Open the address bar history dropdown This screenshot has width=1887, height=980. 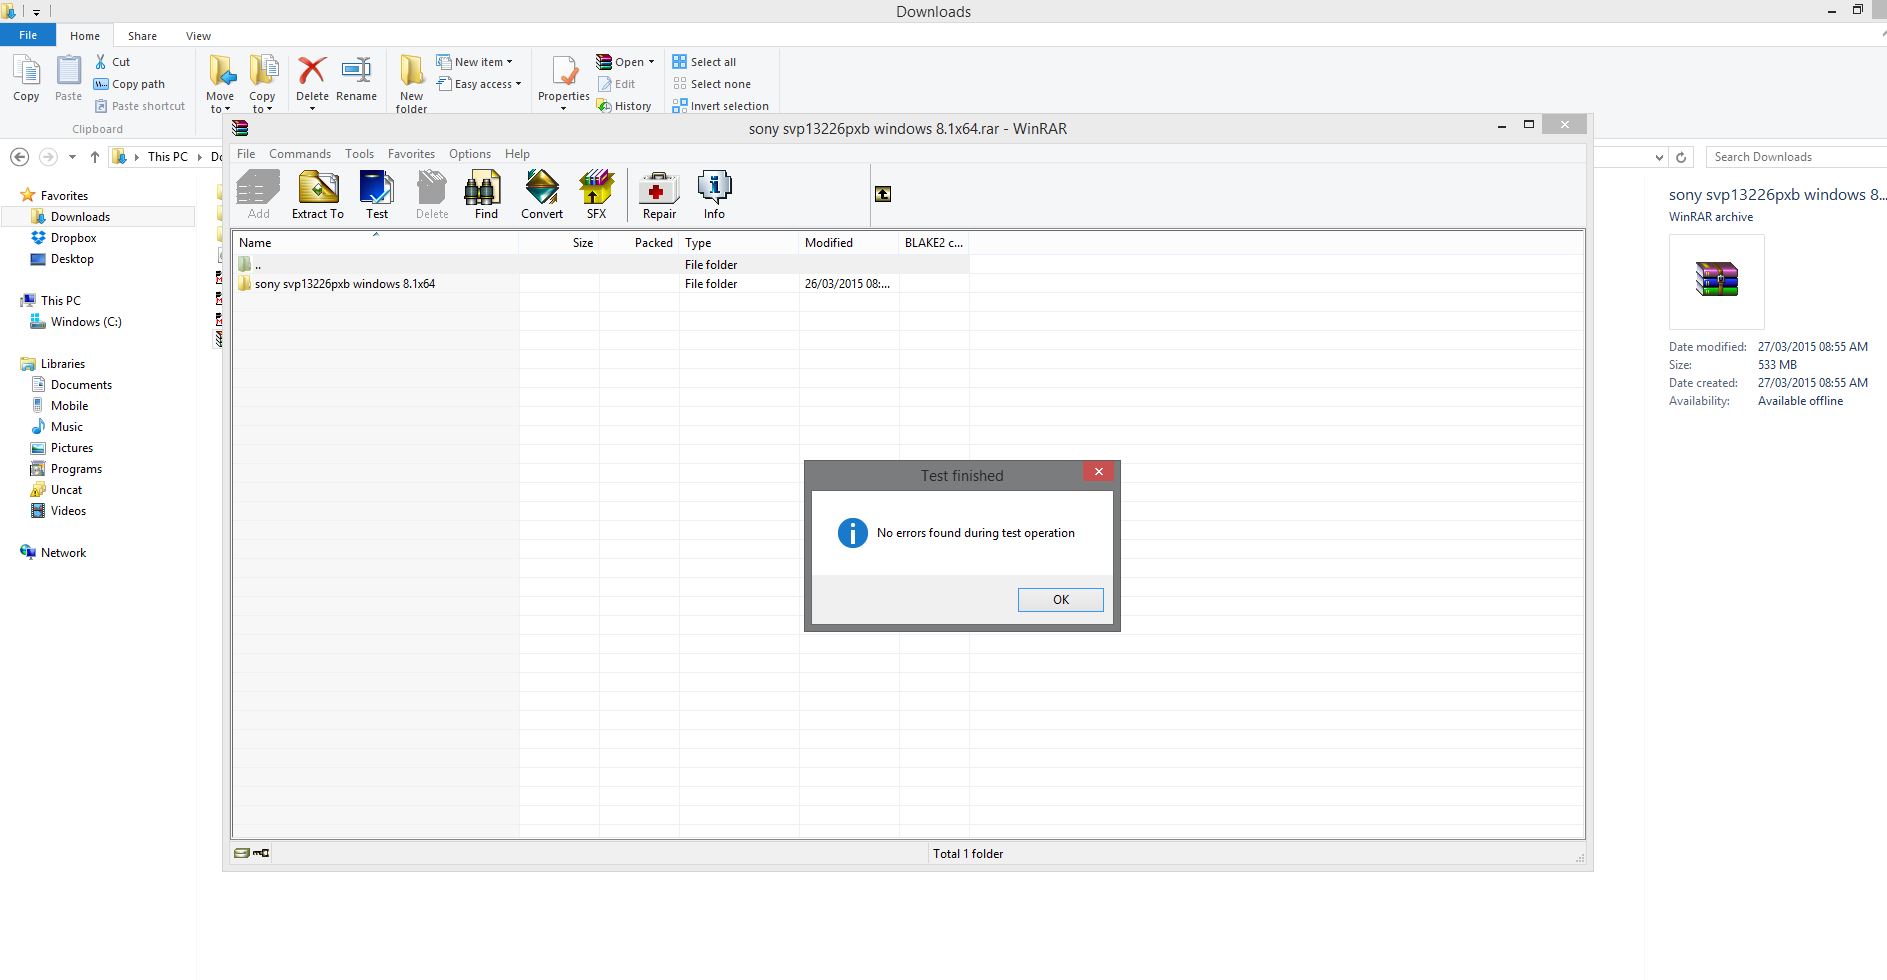pos(1660,157)
